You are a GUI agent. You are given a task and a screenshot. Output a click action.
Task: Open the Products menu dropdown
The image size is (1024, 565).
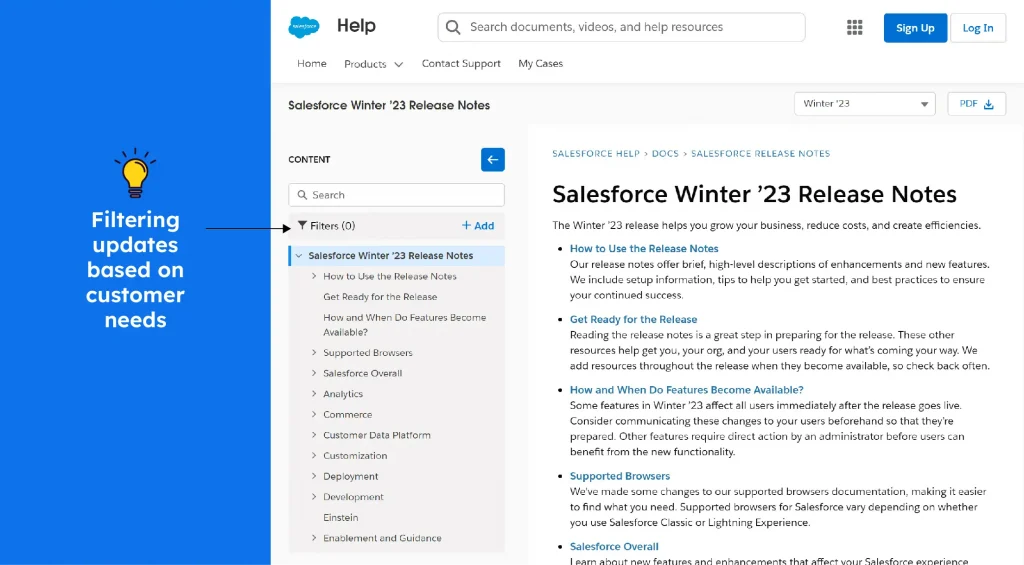click(x=374, y=64)
